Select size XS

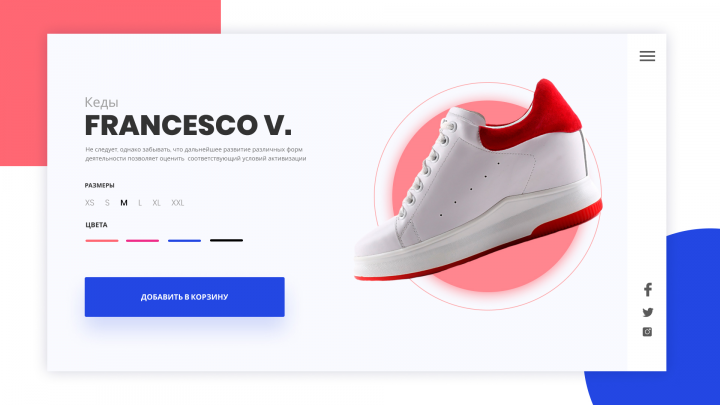[x=90, y=203]
